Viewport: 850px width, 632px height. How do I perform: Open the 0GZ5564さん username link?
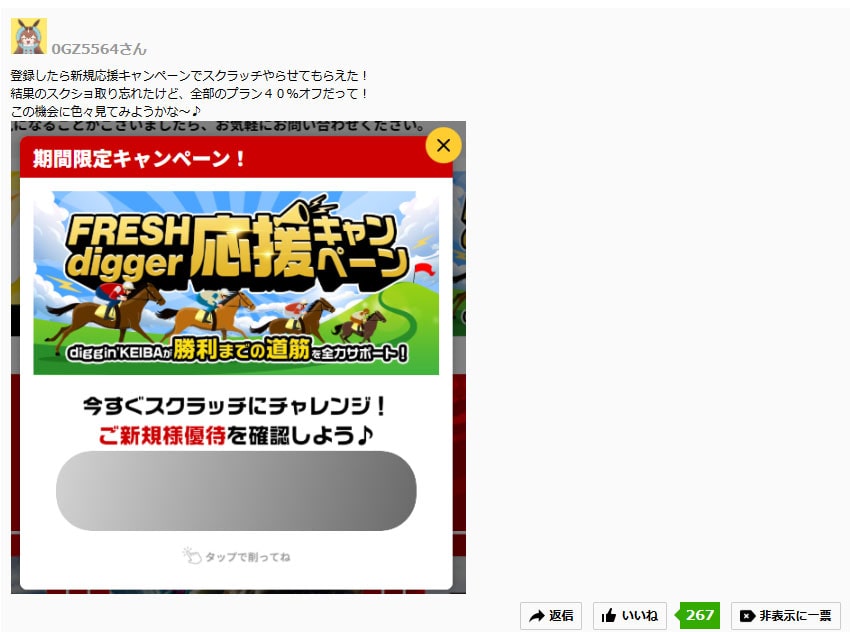point(99,49)
